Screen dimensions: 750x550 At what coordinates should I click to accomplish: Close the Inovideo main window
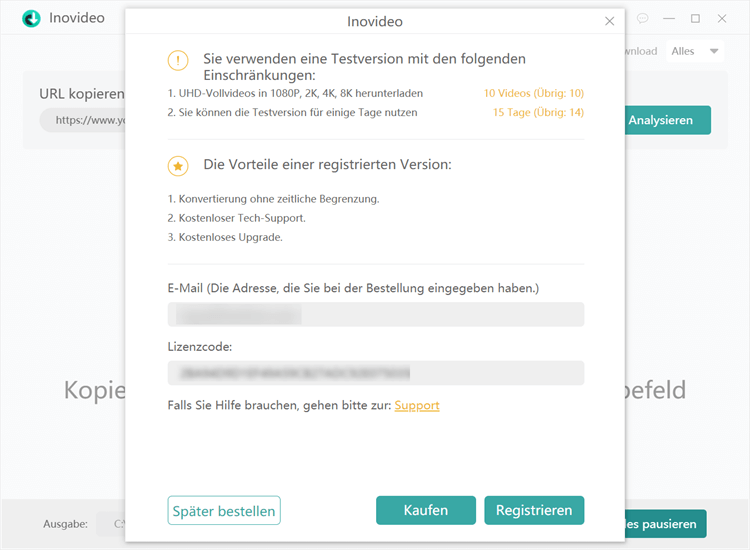tap(722, 19)
